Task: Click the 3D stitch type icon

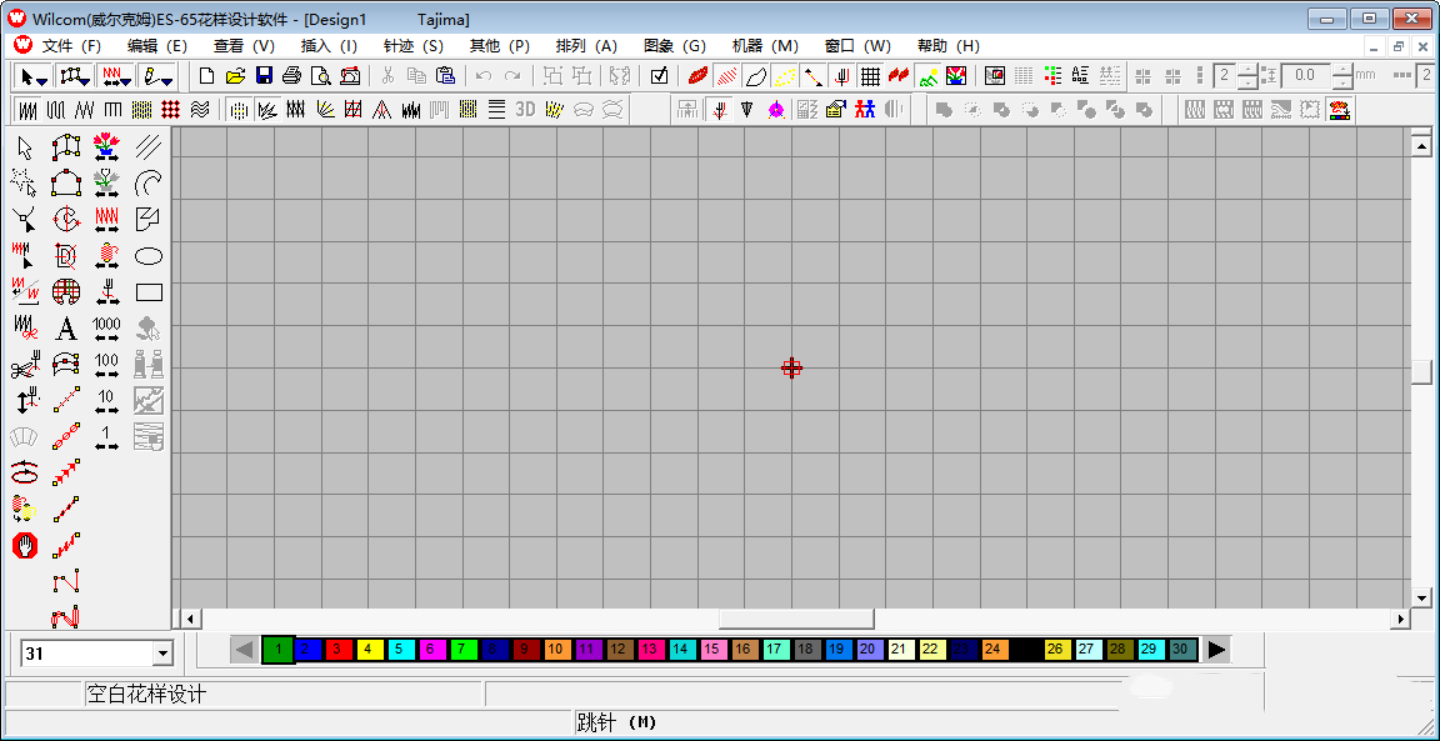Action: click(525, 110)
